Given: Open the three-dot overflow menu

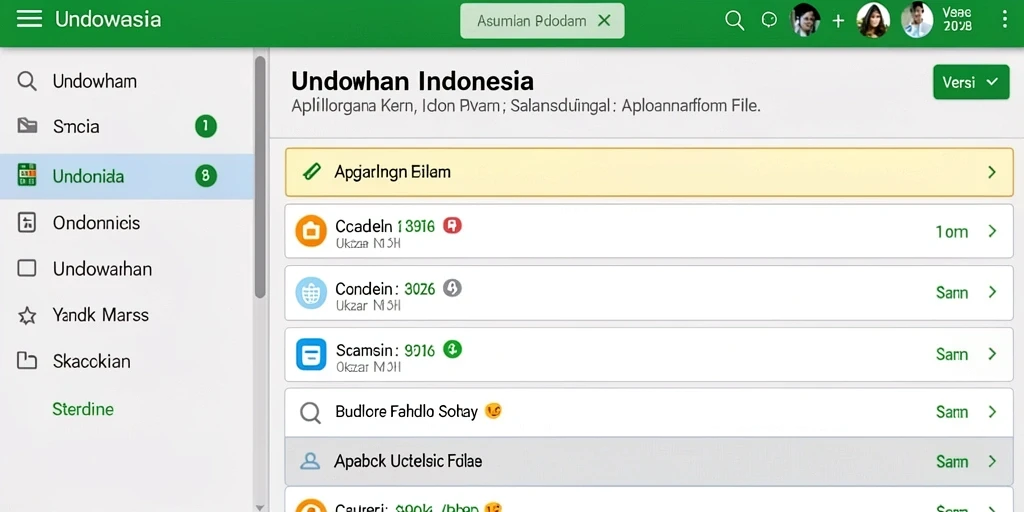Looking at the screenshot, I should (1004, 19).
